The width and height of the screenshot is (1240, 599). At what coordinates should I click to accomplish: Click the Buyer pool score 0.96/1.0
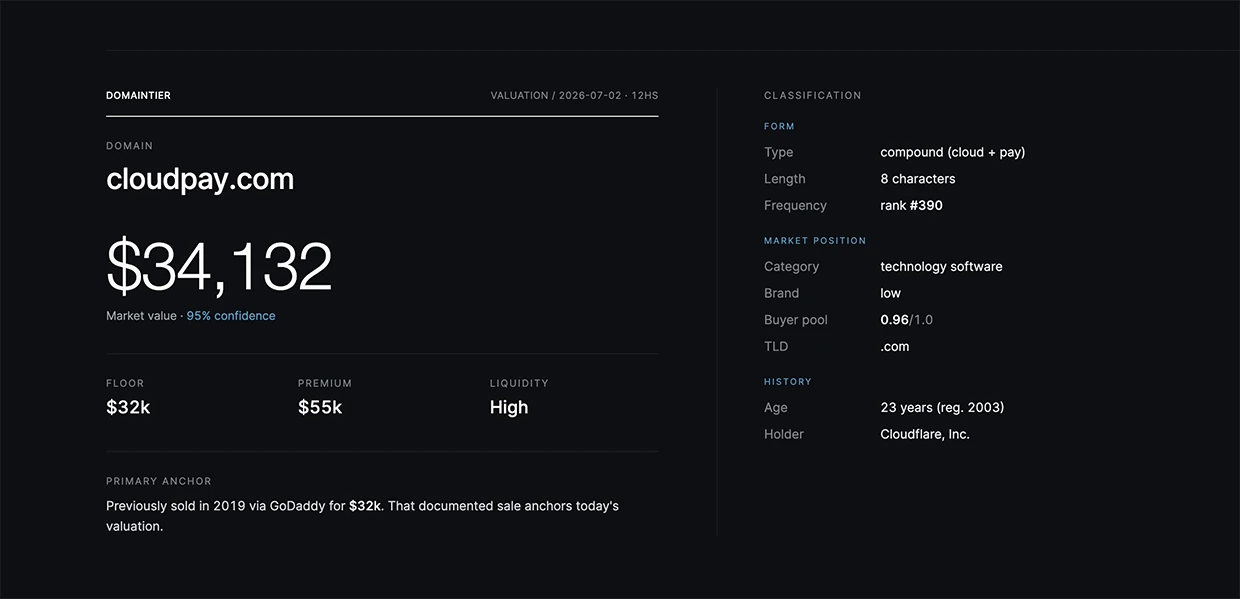(906, 320)
